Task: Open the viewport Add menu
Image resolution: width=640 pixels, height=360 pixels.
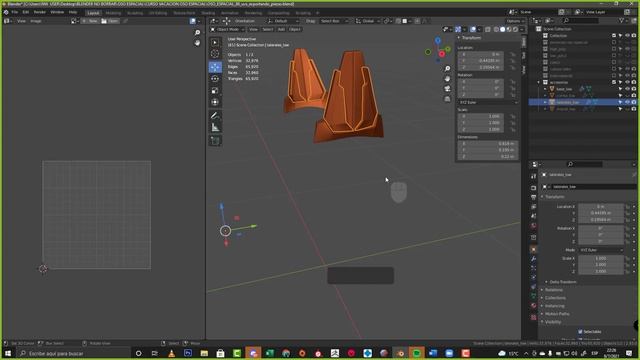Action: click(x=281, y=29)
